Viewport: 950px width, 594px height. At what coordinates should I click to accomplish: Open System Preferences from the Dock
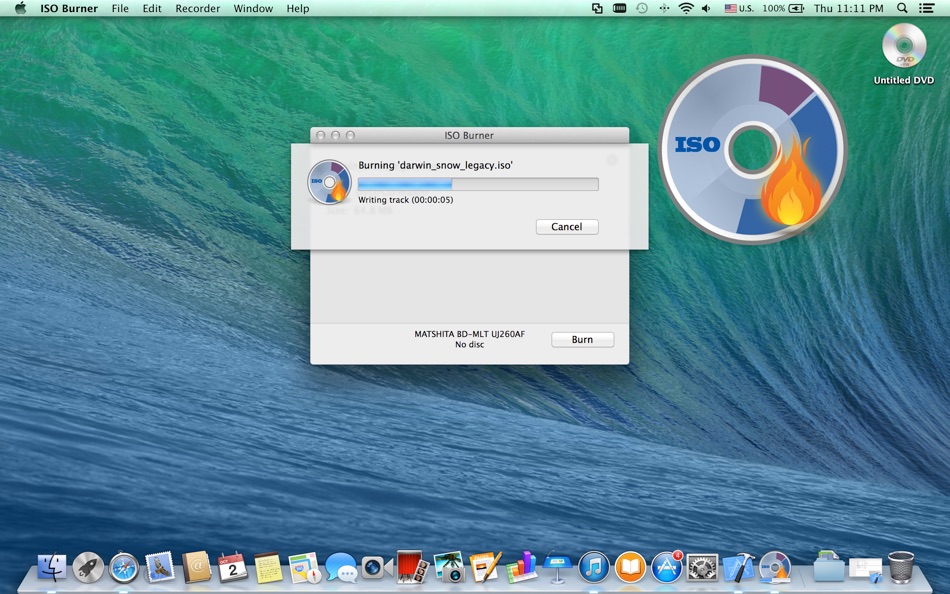[x=702, y=567]
